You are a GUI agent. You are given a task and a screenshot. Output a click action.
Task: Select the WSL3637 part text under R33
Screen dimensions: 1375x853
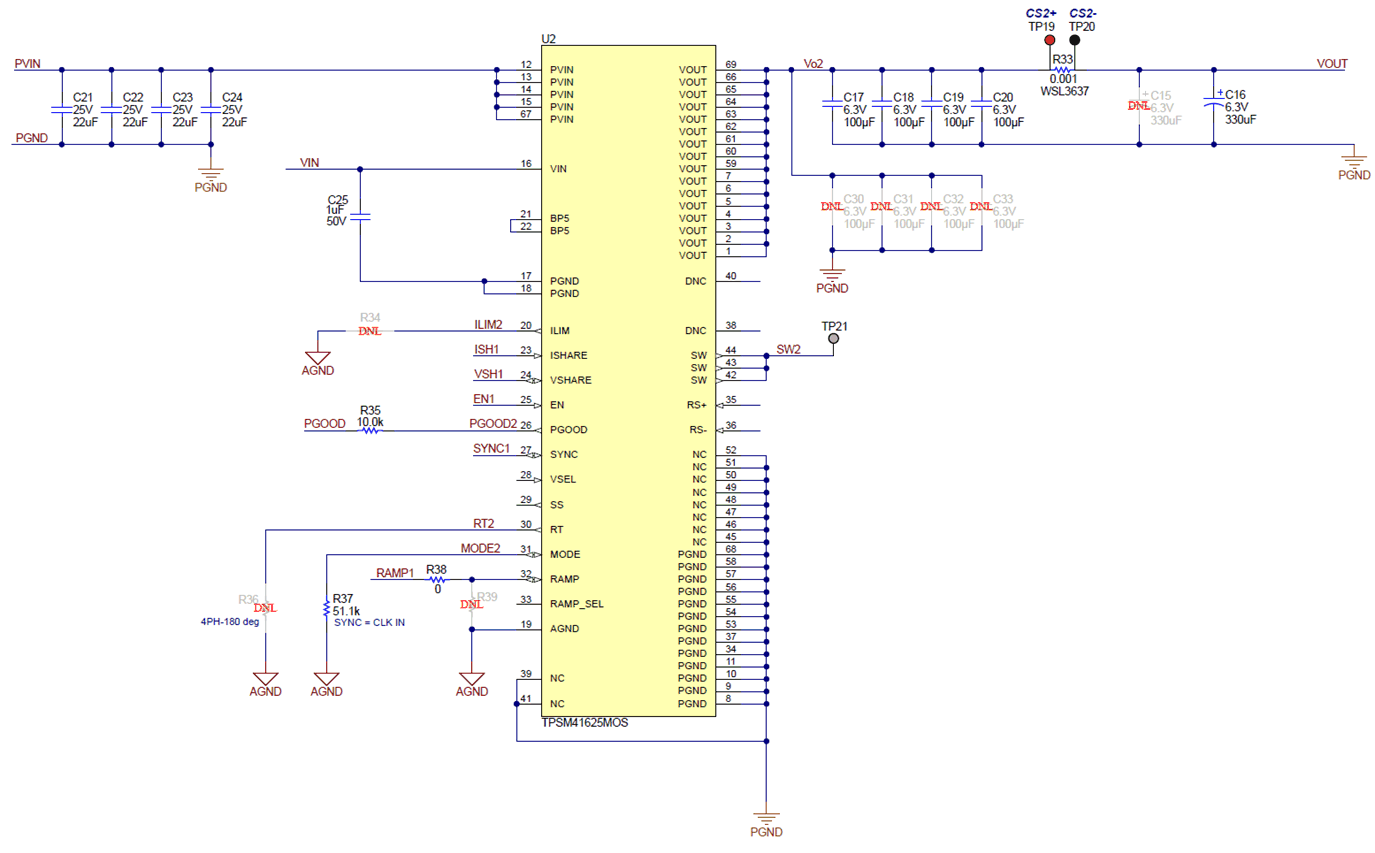(x=1064, y=90)
